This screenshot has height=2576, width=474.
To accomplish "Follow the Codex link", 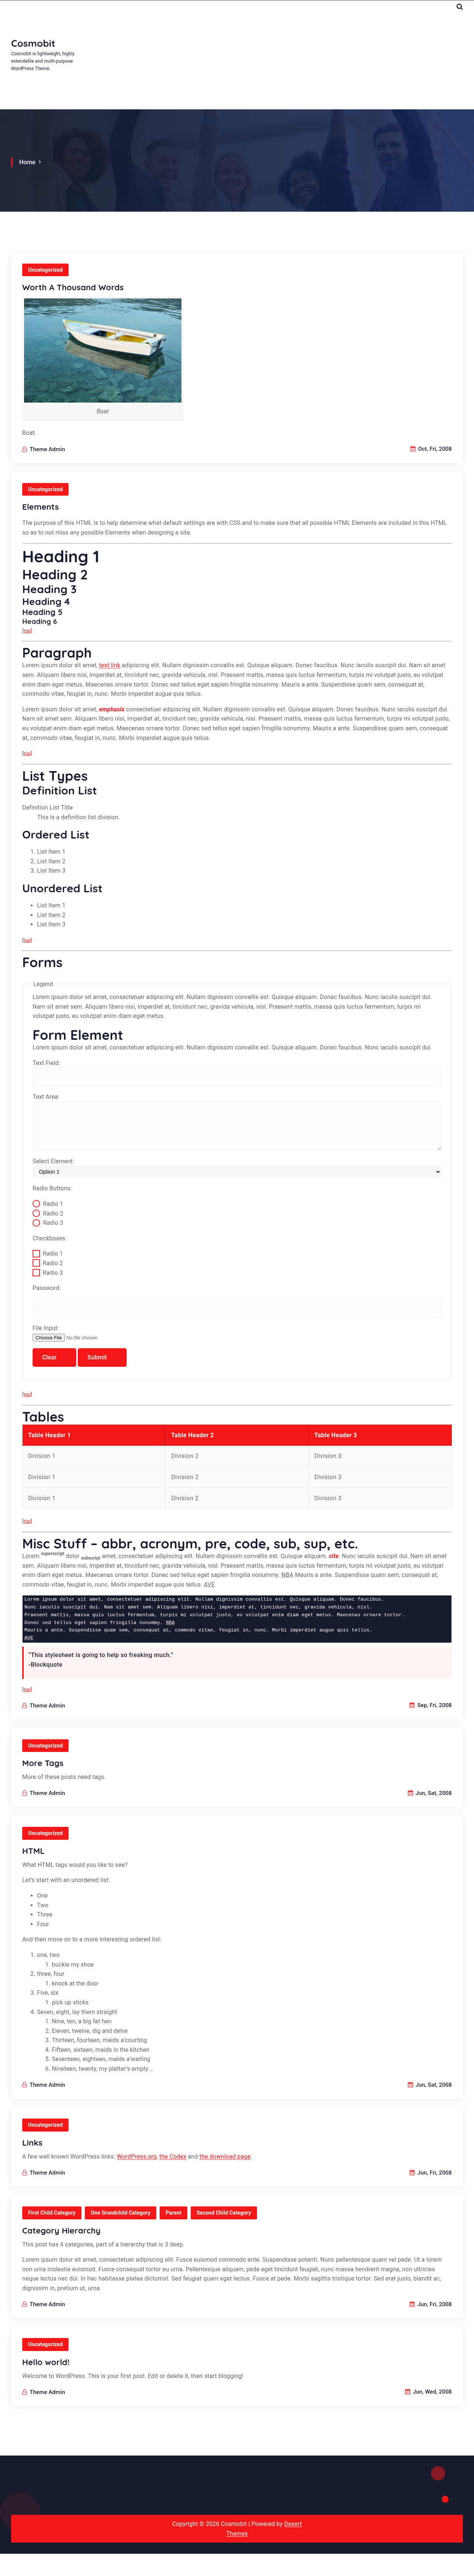I will pyautogui.click(x=173, y=2157).
